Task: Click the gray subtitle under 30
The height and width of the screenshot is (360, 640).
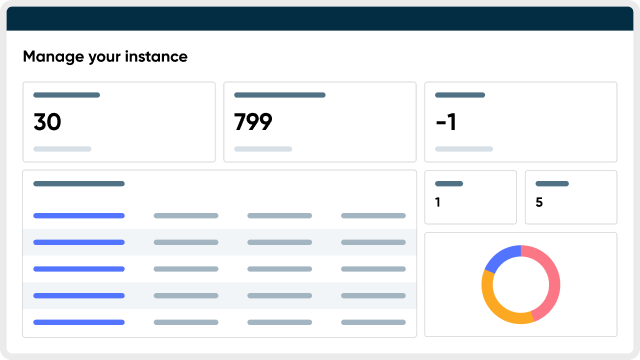Action: coord(62,149)
